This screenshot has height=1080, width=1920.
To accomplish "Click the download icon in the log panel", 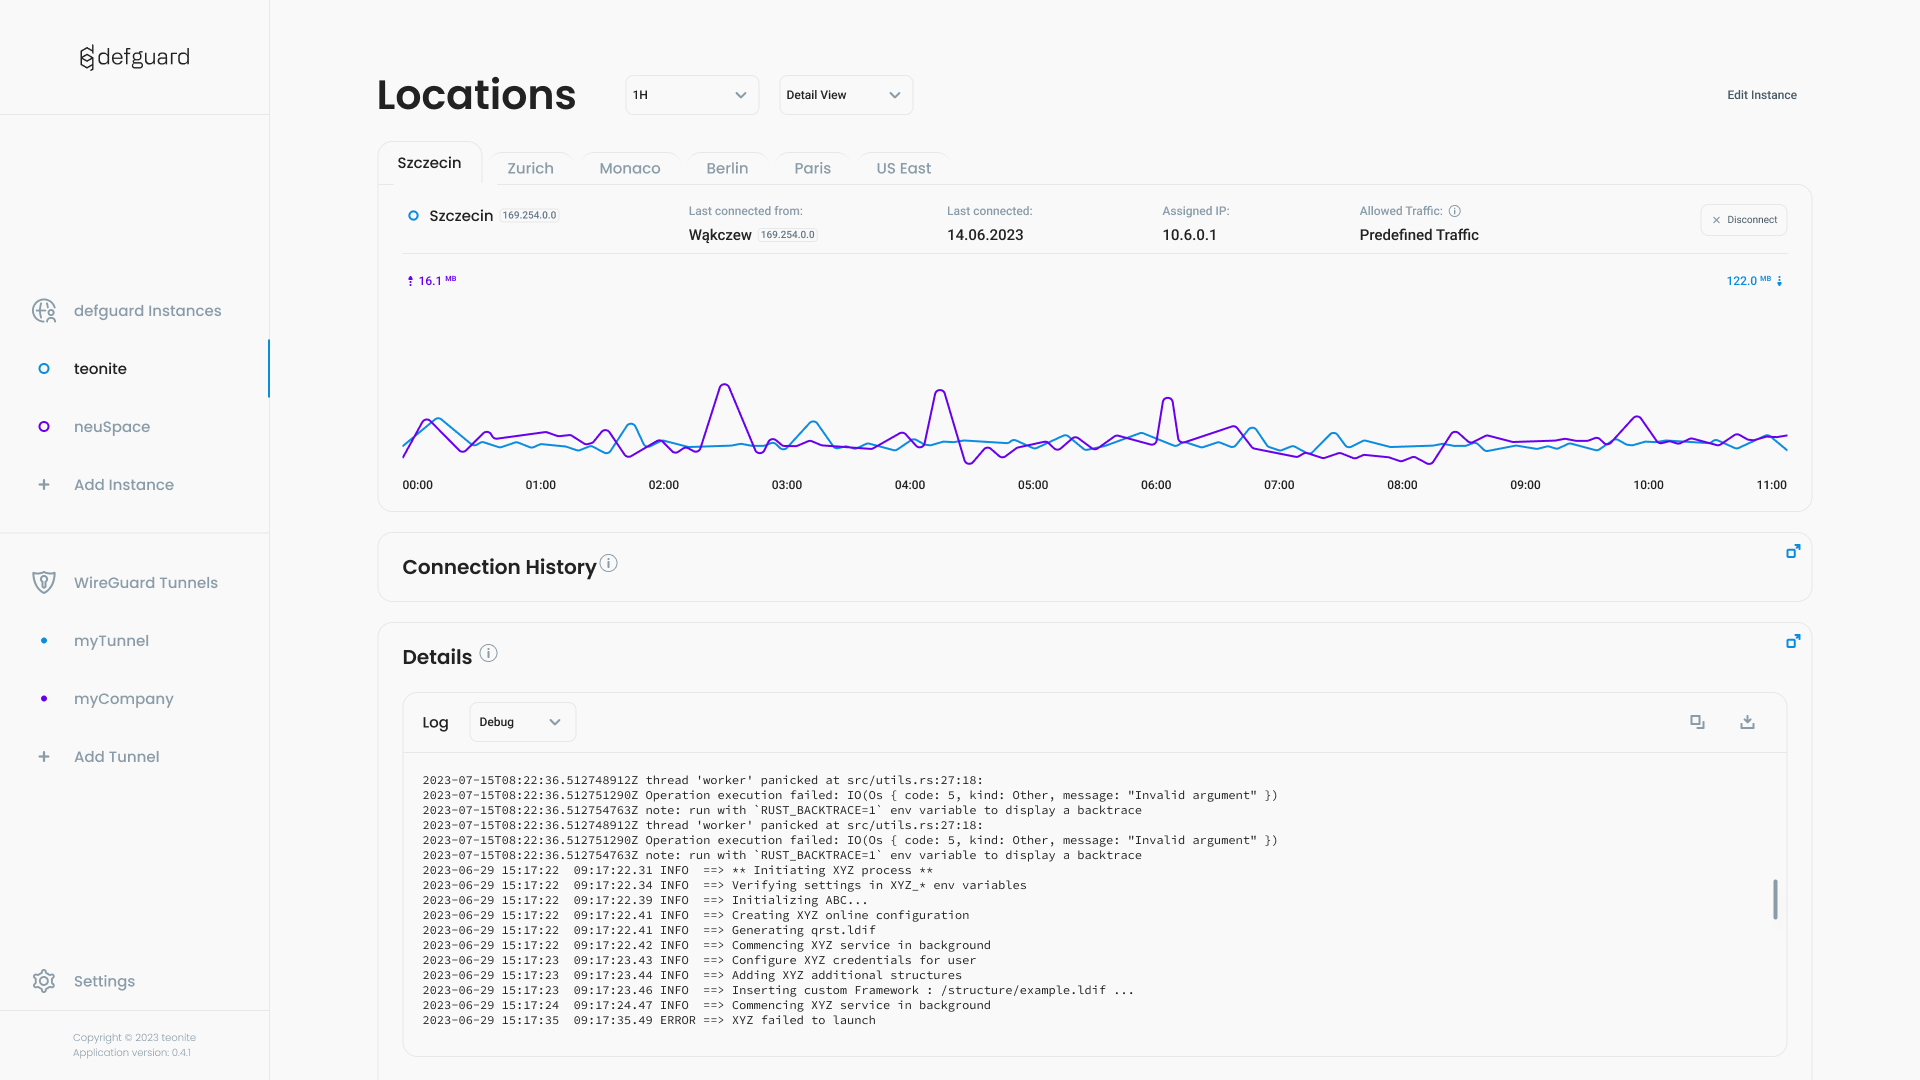I will coord(1747,721).
